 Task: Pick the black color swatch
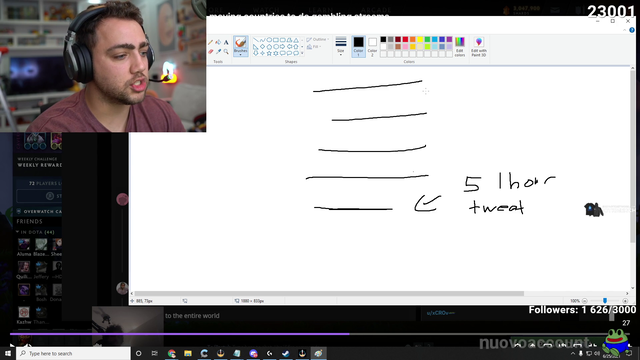[x=383, y=39]
